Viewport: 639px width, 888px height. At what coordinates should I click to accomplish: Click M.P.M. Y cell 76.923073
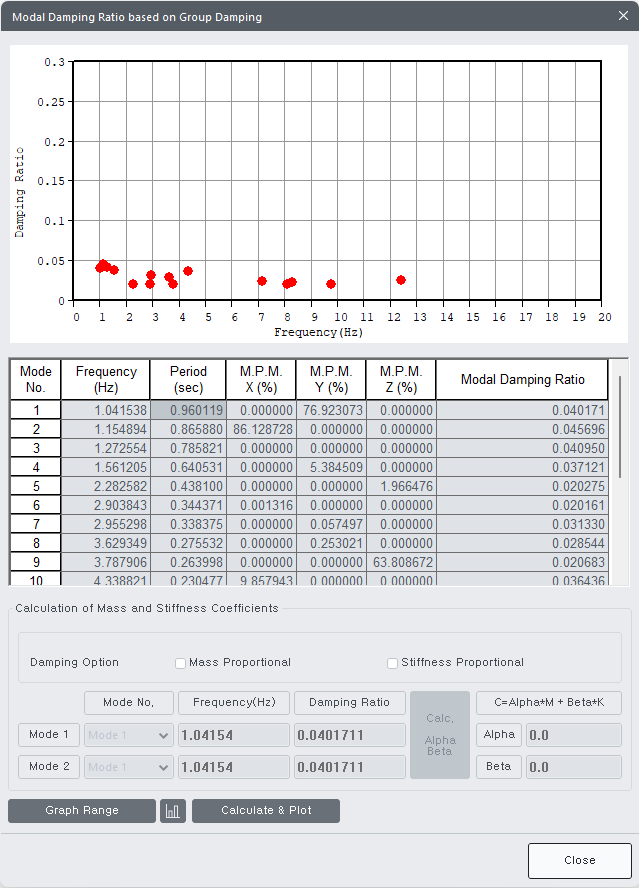coord(331,410)
